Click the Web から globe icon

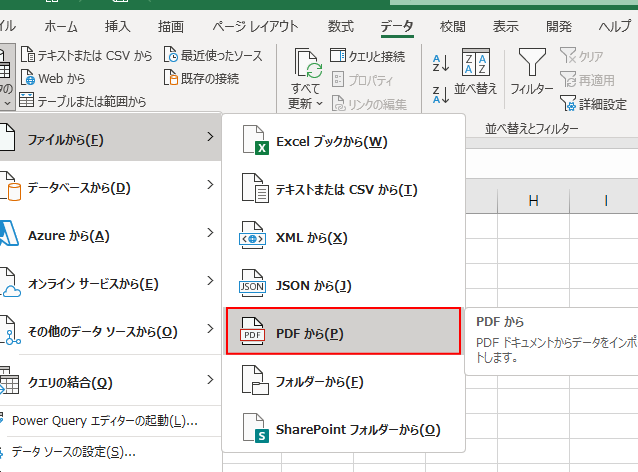tap(27, 78)
